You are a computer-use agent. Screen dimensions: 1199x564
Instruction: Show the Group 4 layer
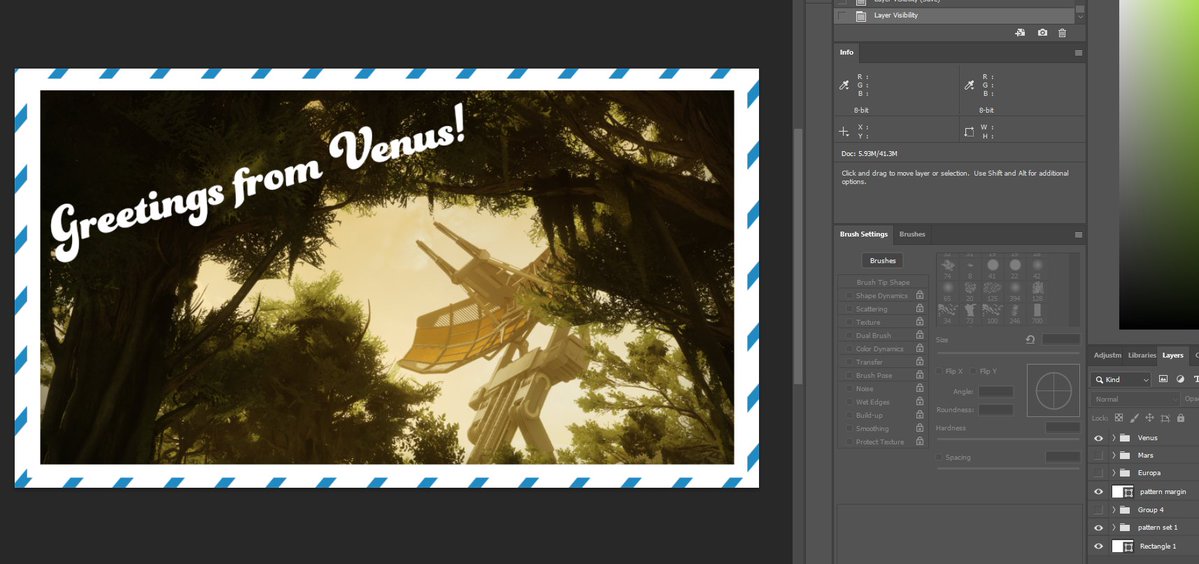coord(1099,510)
